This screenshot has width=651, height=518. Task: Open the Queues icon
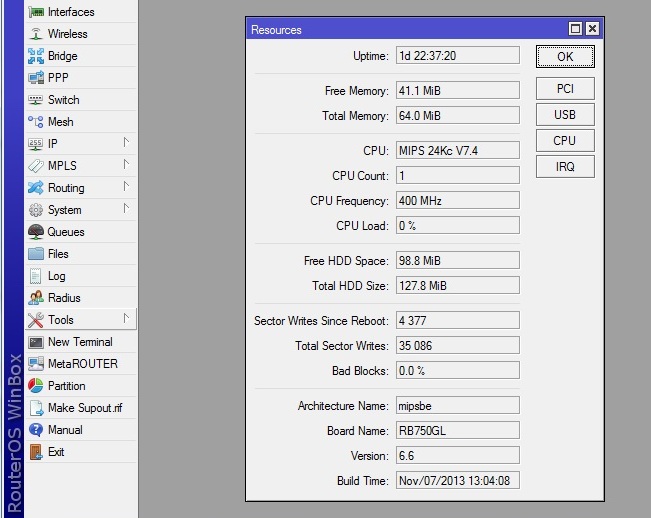pyautogui.click(x=36, y=232)
